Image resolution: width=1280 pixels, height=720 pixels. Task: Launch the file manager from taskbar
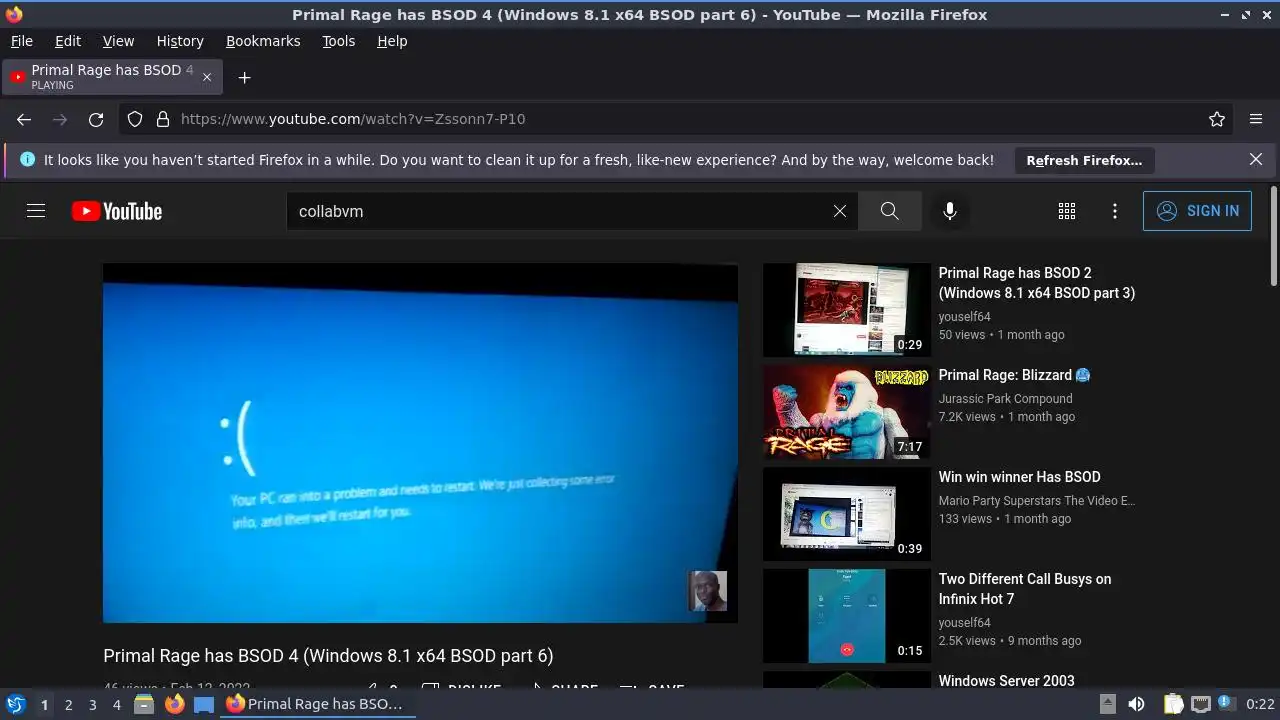pos(144,704)
